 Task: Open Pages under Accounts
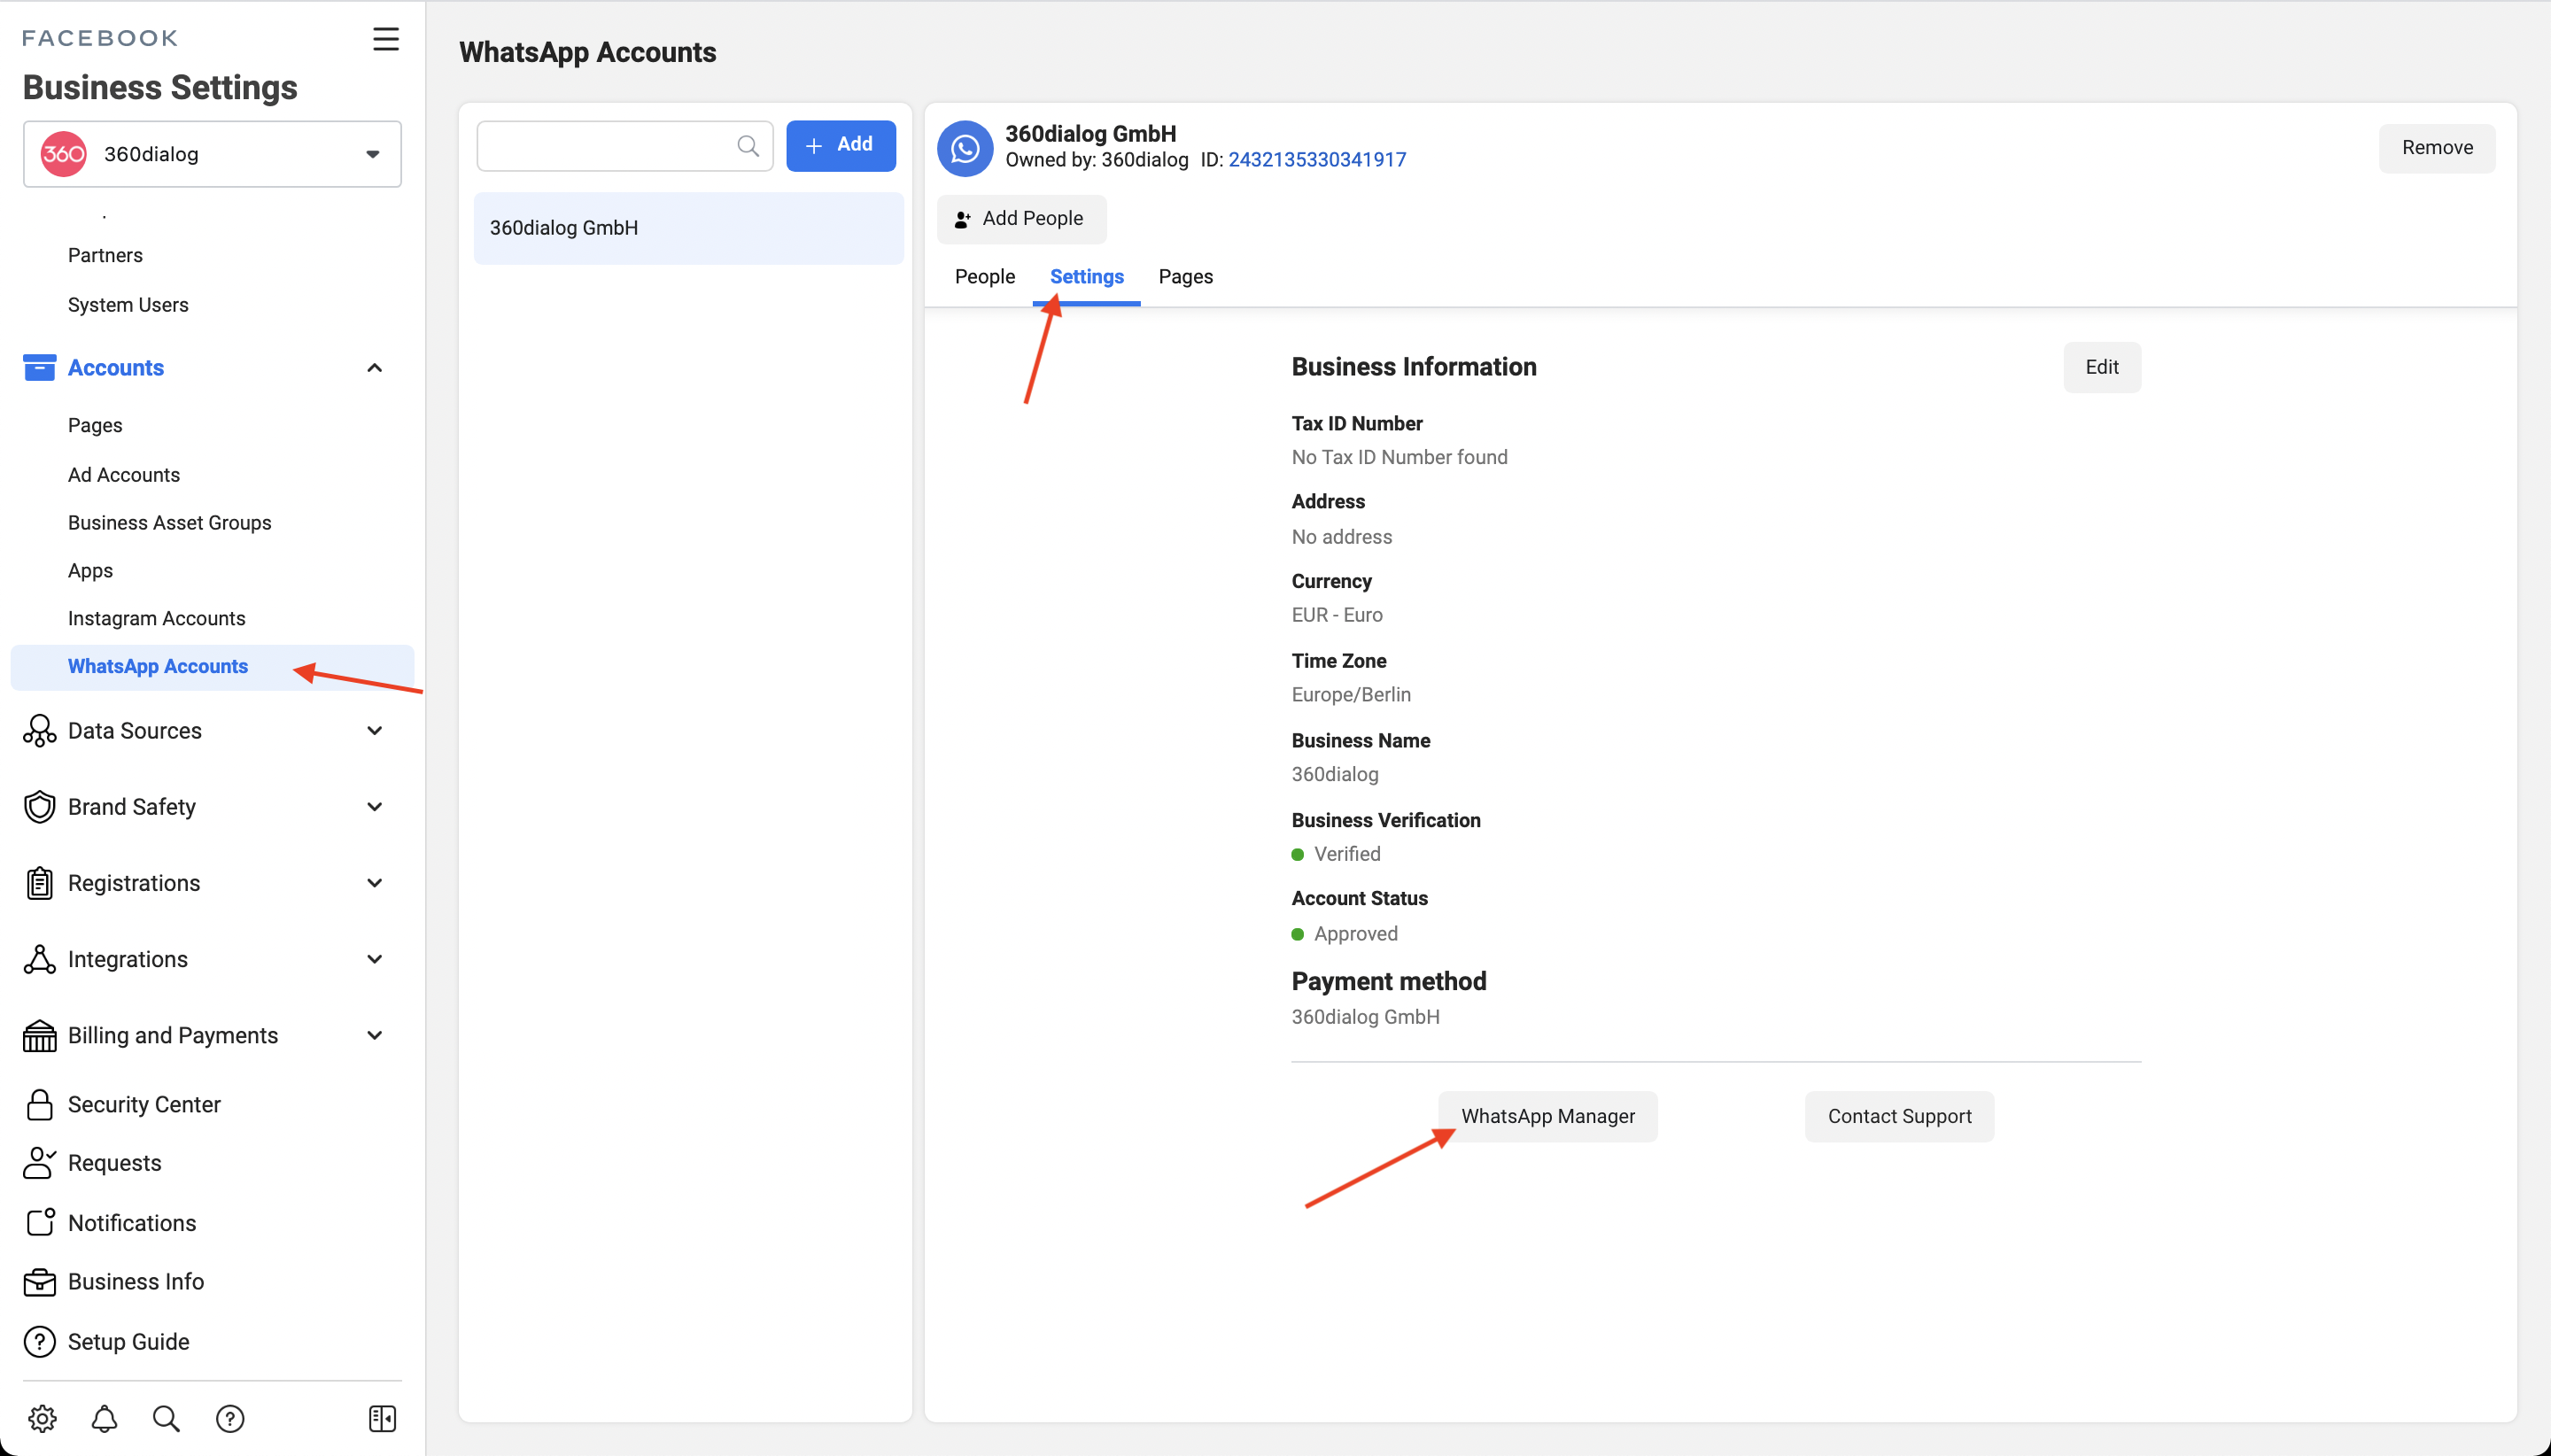(95, 425)
